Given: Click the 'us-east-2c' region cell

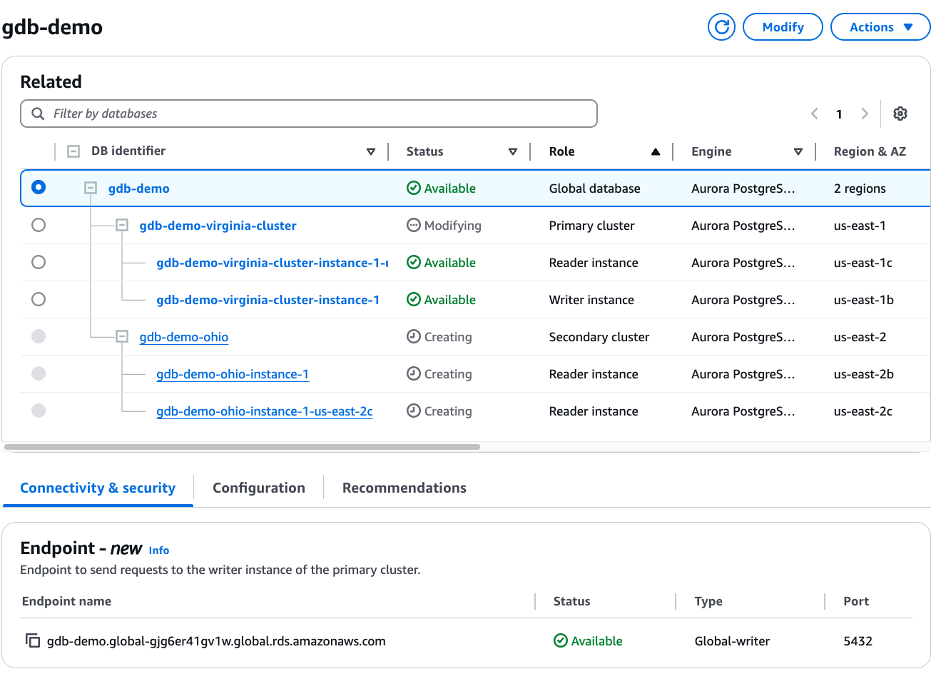Looking at the screenshot, I should click(x=863, y=411).
